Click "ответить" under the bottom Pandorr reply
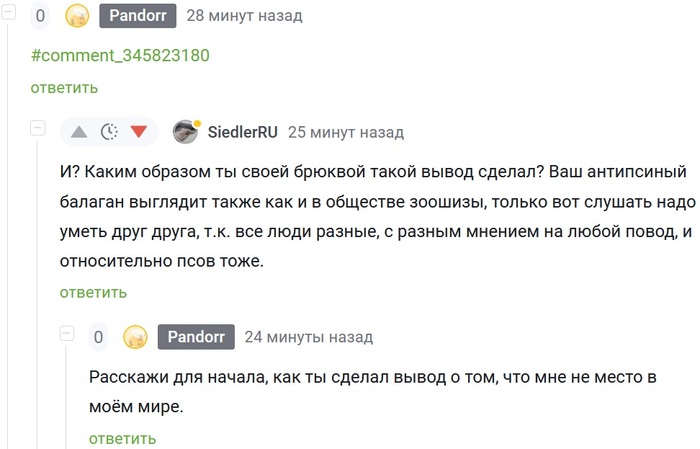Image resolution: width=700 pixels, height=449 pixels. tap(122, 438)
